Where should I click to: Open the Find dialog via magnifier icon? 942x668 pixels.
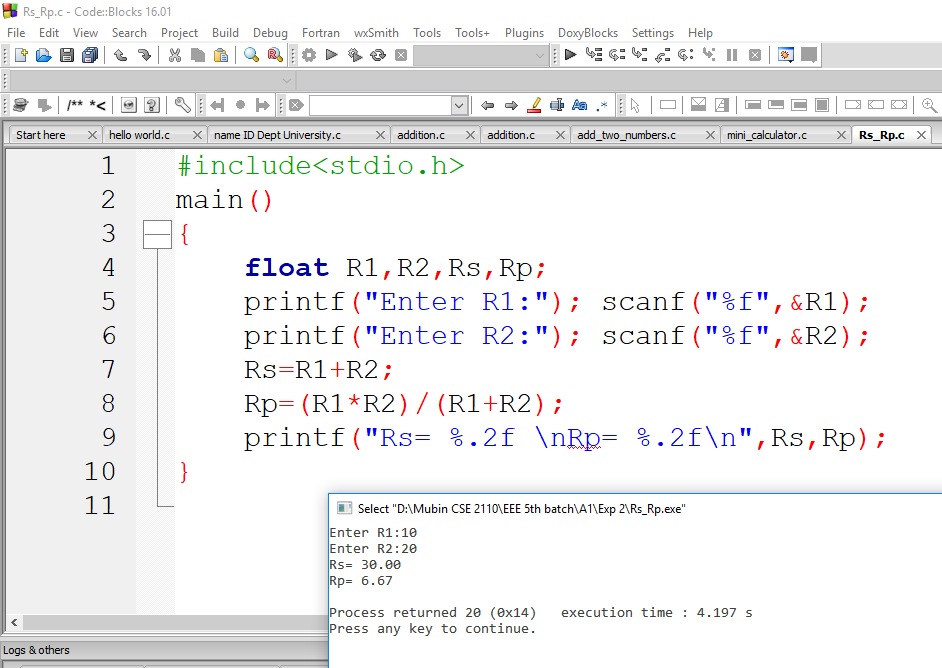pyautogui.click(x=251, y=55)
